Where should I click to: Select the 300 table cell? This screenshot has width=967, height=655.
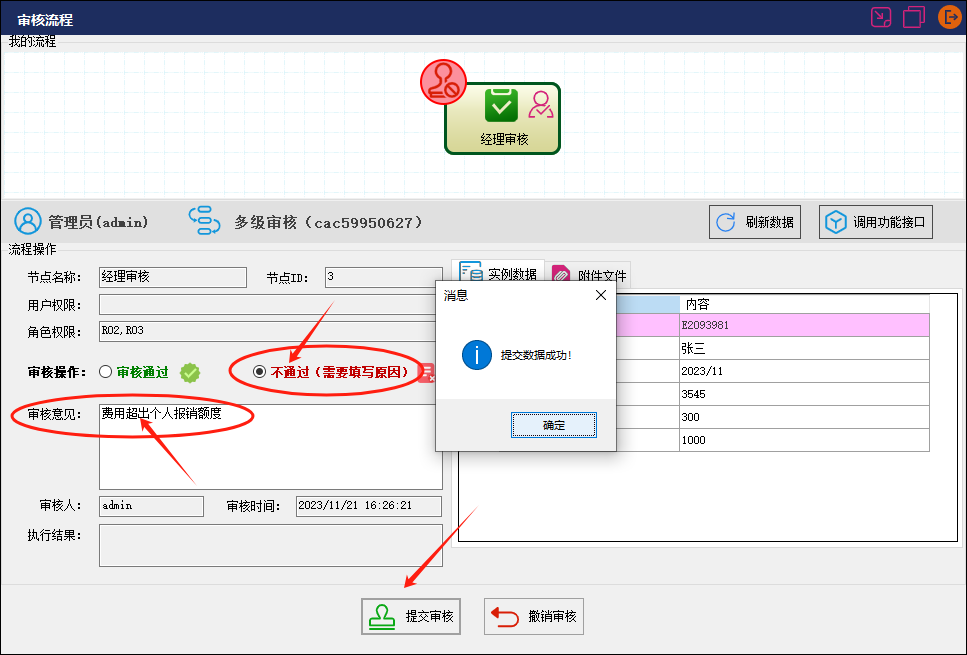click(x=804, y=417)
